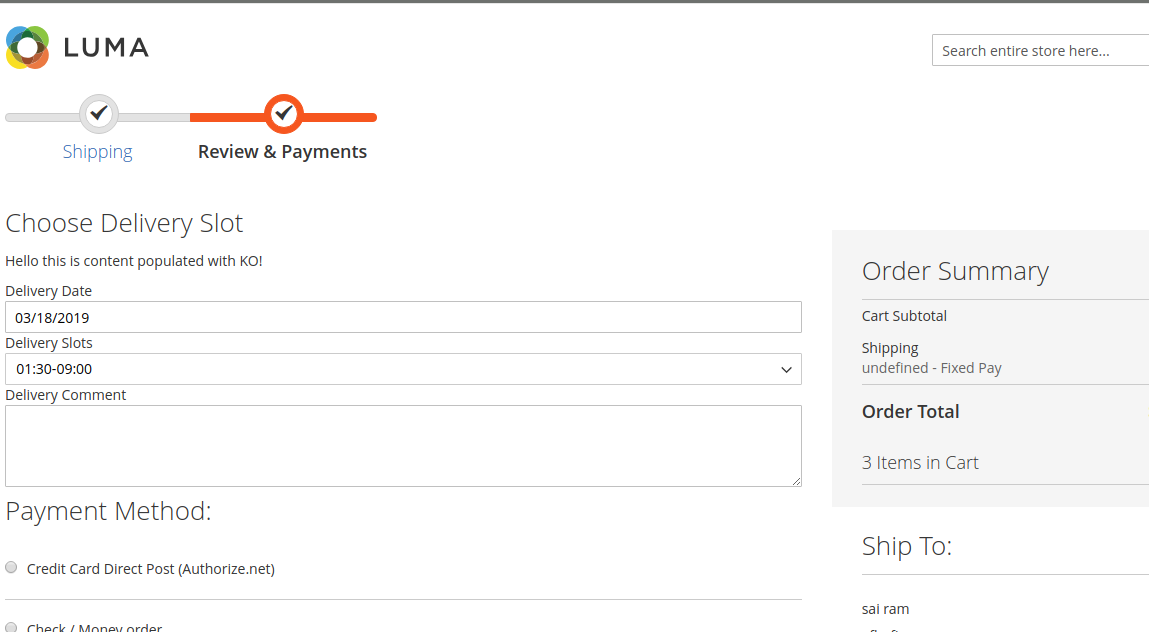Viewport: 1149px width, 632px height.
Task: Click inside the Delivery Comment text area
Action: pyautogui.click(x=403, y=446)
